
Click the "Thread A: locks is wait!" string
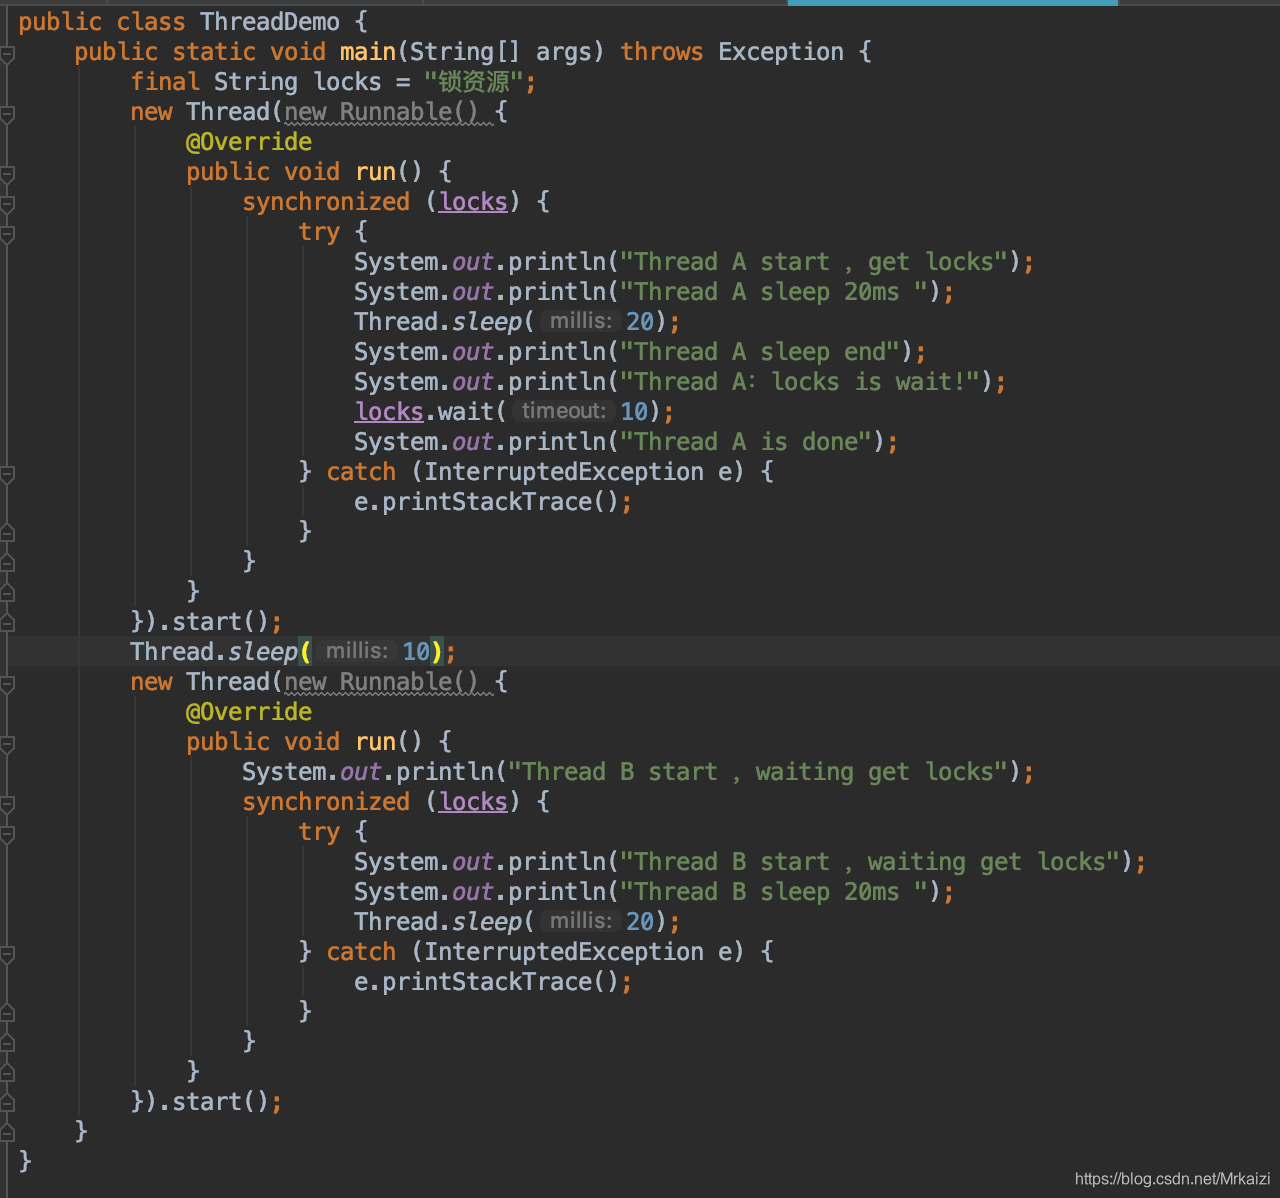point(800,382)
